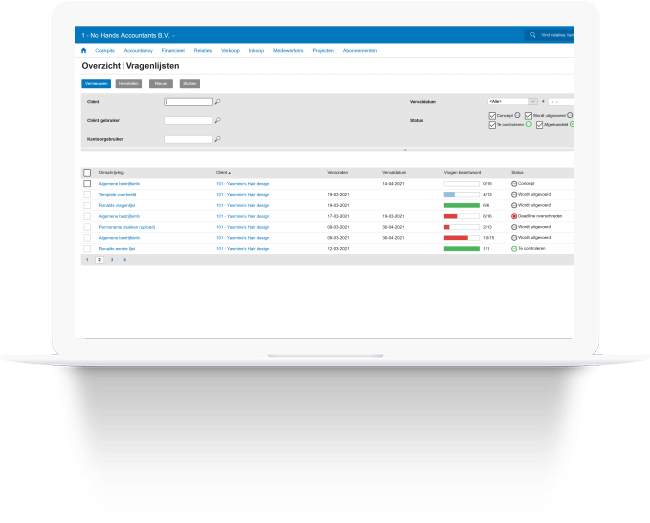This screenshot has width=650, height=523.
Task: Click the grey circle icon beside the Concept filter
Action: coord(517,115)
